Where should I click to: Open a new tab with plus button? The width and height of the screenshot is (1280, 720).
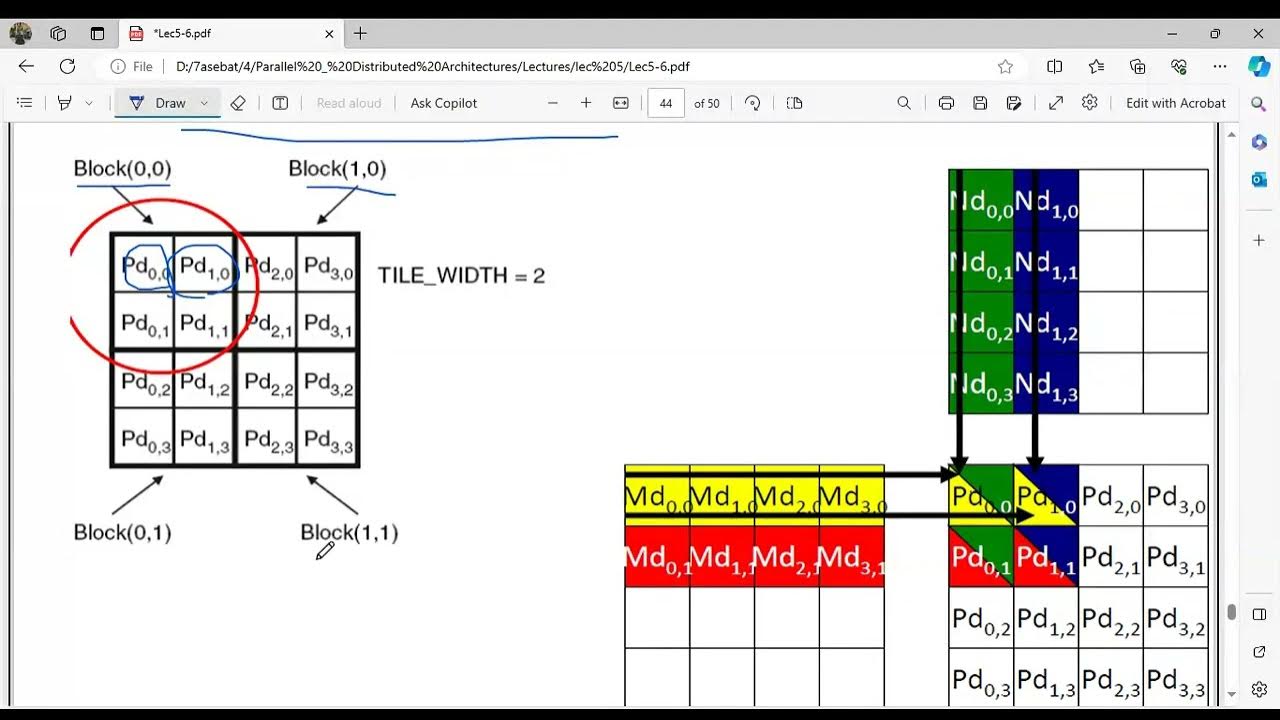tap(360, 33)
